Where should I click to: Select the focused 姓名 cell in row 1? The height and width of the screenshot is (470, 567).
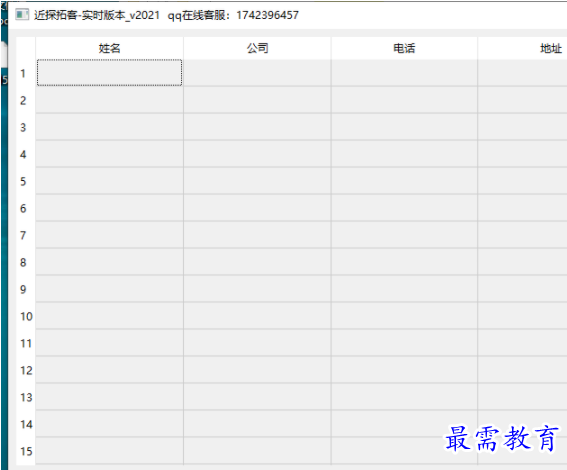(110, 73)
